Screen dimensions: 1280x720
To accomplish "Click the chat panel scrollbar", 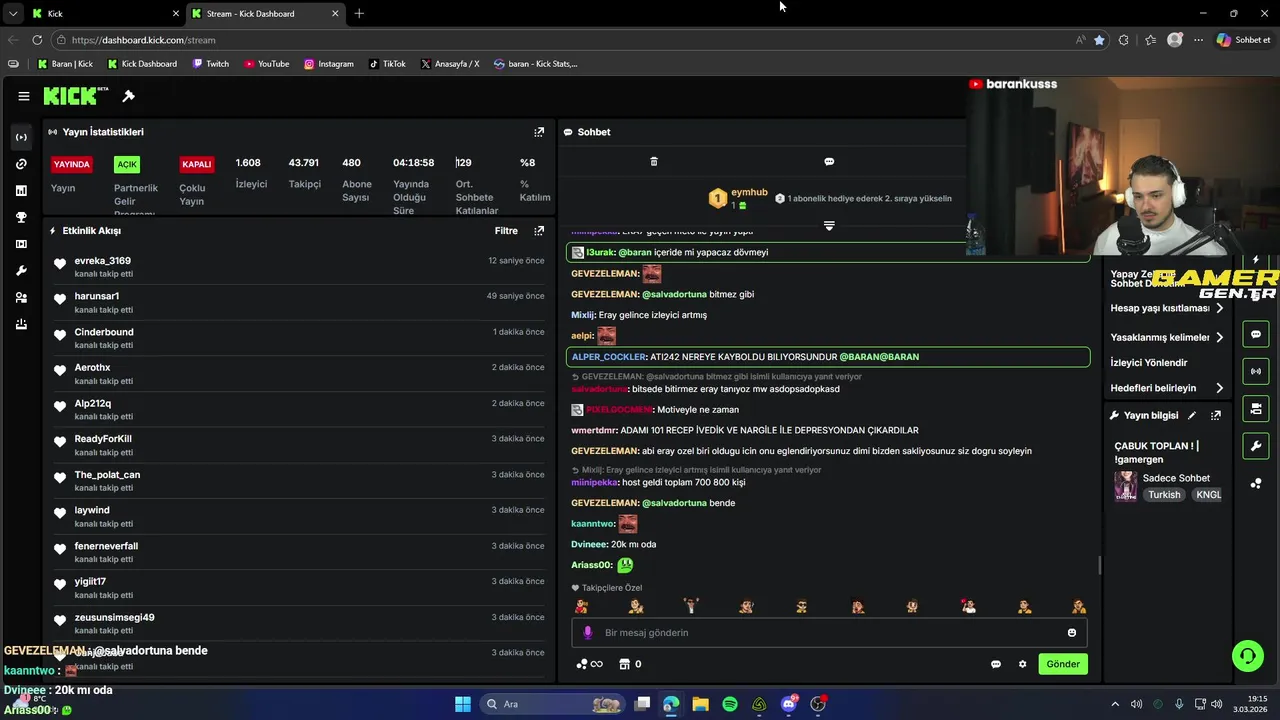I will point(1100,566).
